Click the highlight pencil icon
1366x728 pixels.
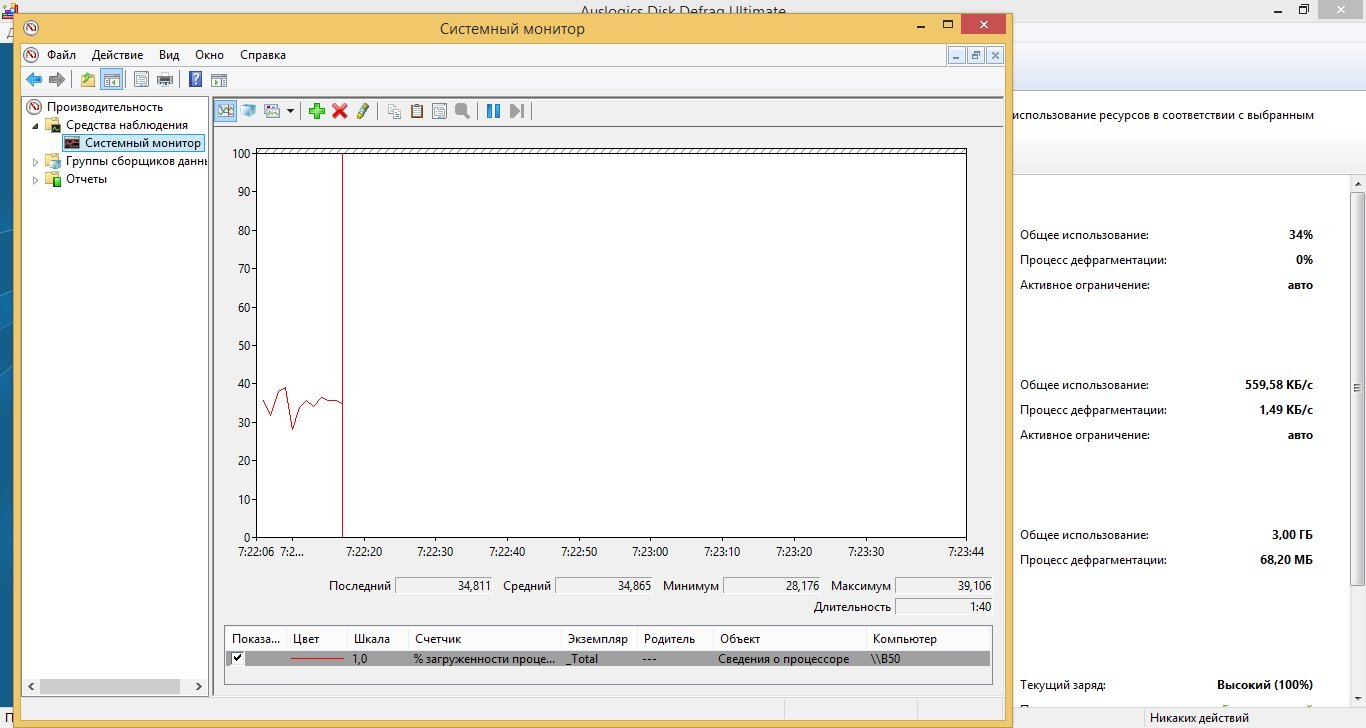(x=362, y=111)
